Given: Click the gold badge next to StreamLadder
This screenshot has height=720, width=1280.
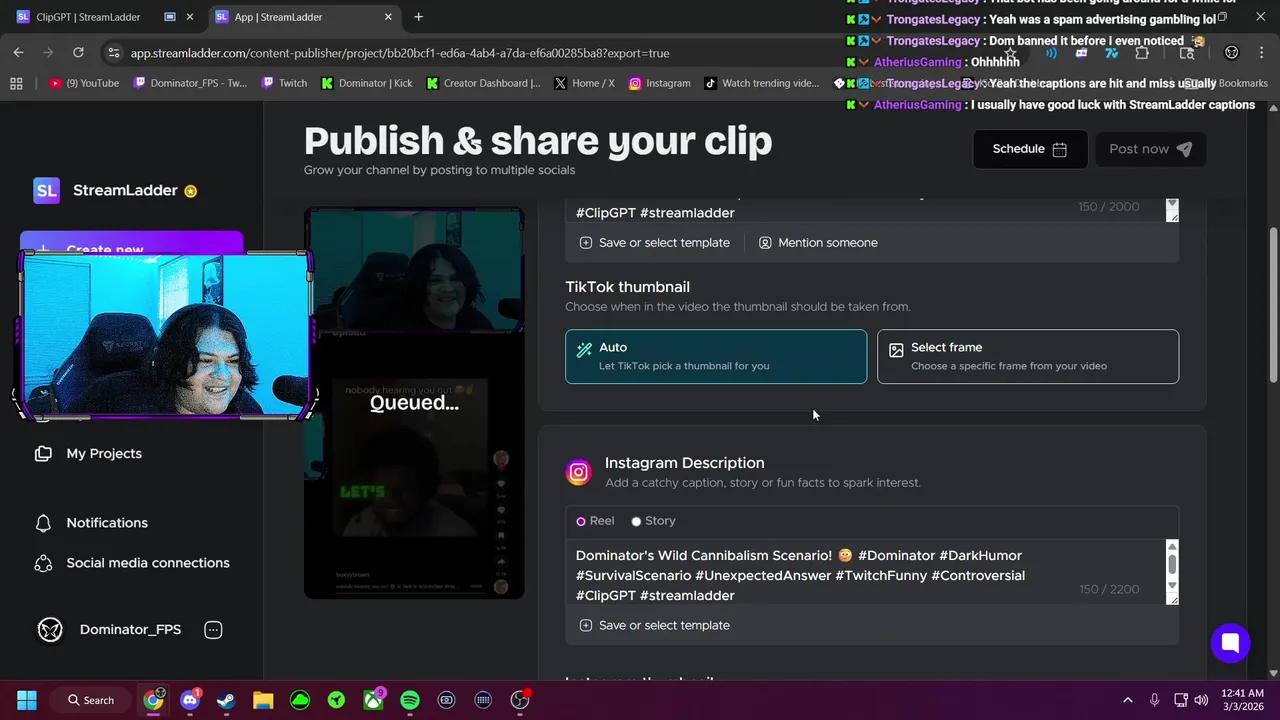Looking at the screenshot, I should (191, 191).
